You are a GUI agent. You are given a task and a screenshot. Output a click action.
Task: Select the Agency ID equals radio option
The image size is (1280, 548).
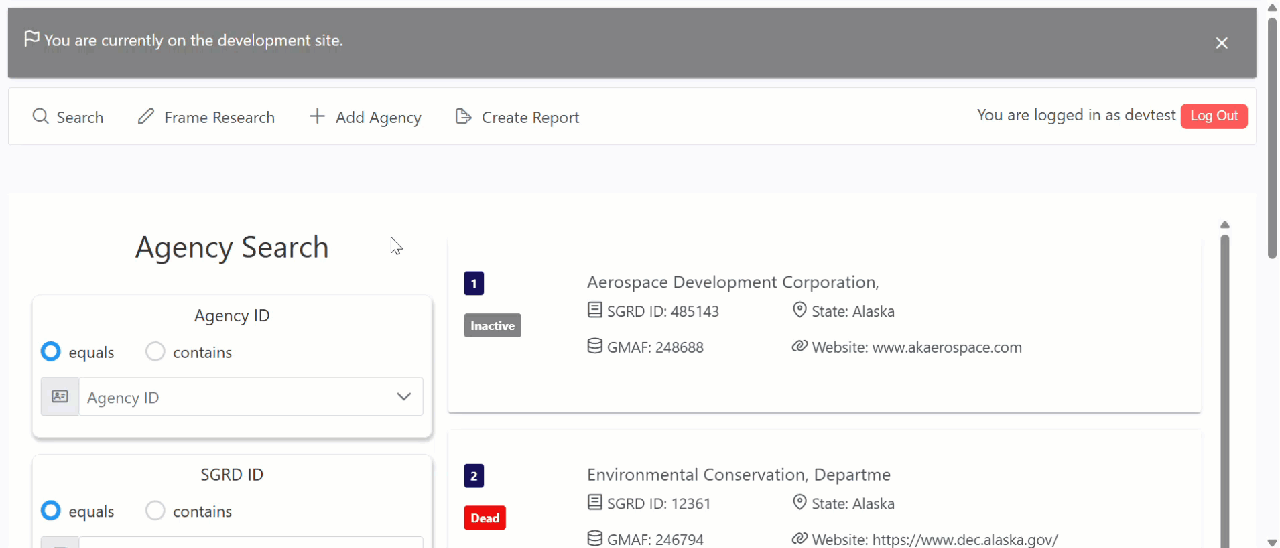pos(50,352)
